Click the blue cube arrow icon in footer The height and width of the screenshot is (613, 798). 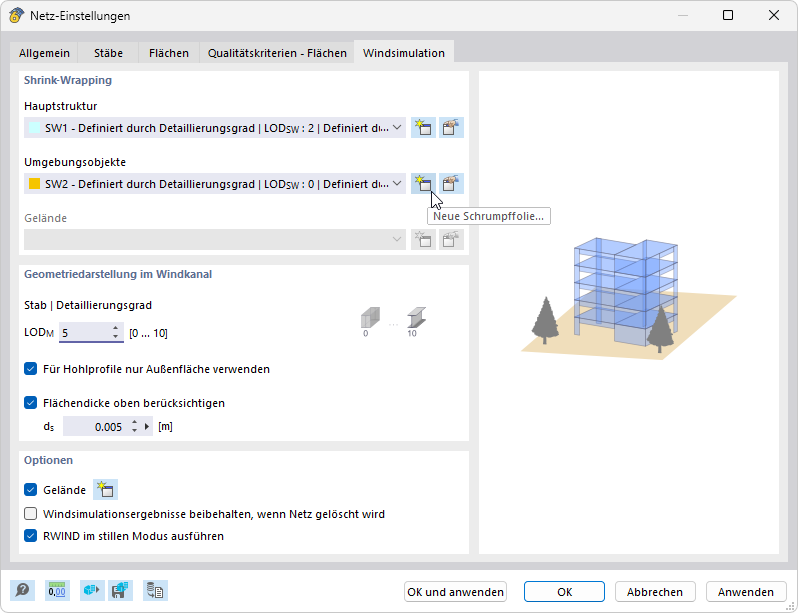[92, 591]
